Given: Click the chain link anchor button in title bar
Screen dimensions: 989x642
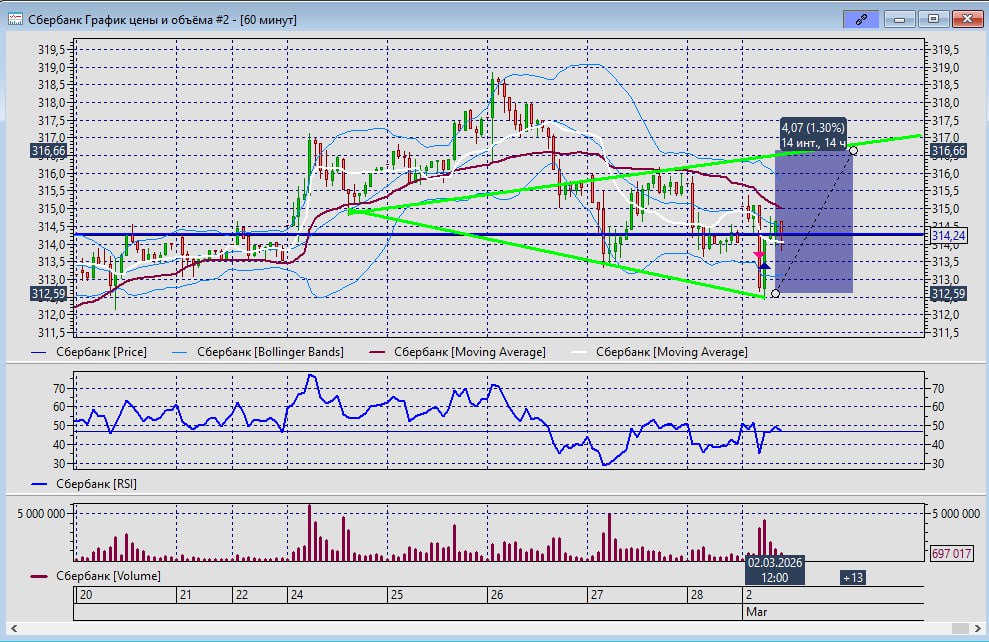Looking at the screenshot, I should pyautogui.click(x=859, y=18).
